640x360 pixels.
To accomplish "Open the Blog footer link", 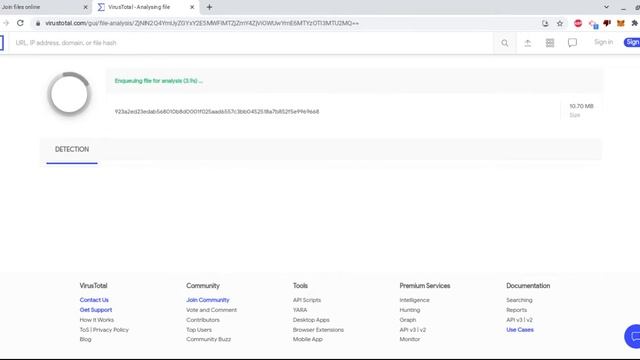I will tap(85, 339).
